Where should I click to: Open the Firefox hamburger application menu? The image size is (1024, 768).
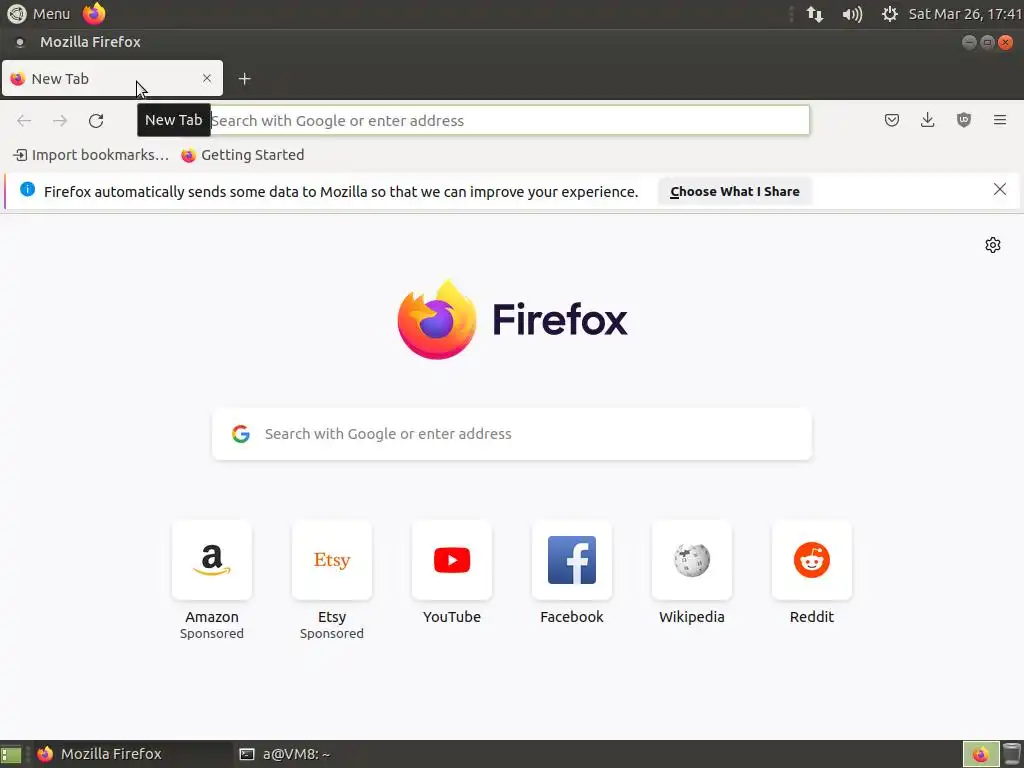click(999, 120)
